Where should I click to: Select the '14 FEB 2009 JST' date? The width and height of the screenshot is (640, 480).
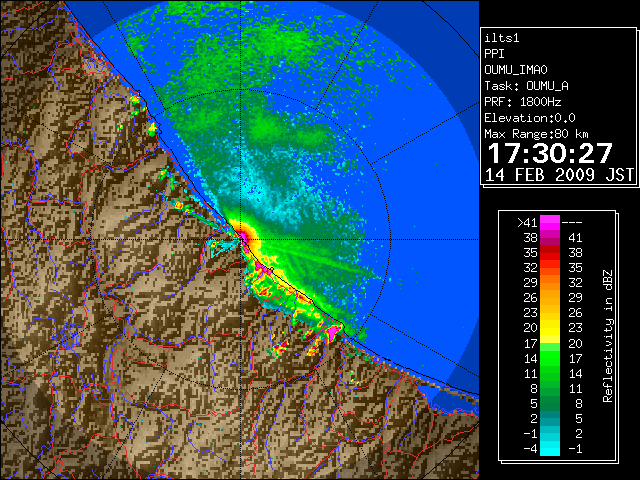[559, 175]
